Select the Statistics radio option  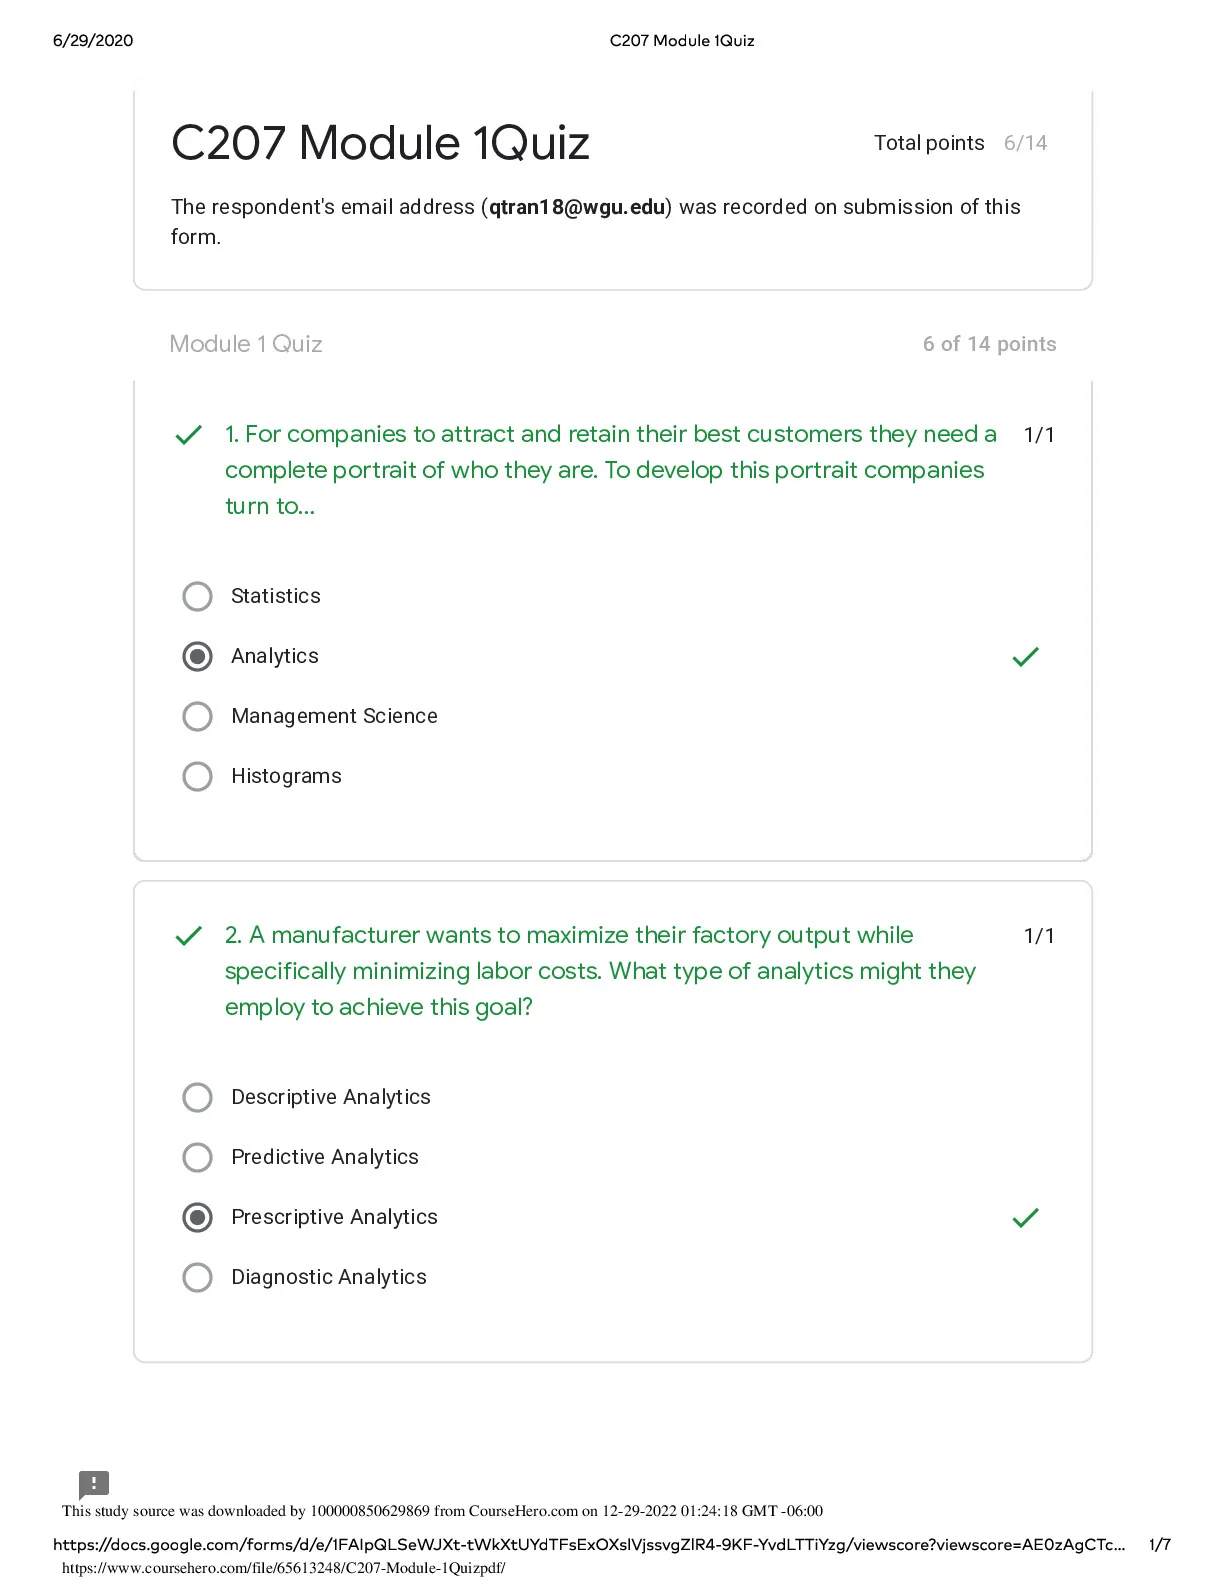click(198, 597)
